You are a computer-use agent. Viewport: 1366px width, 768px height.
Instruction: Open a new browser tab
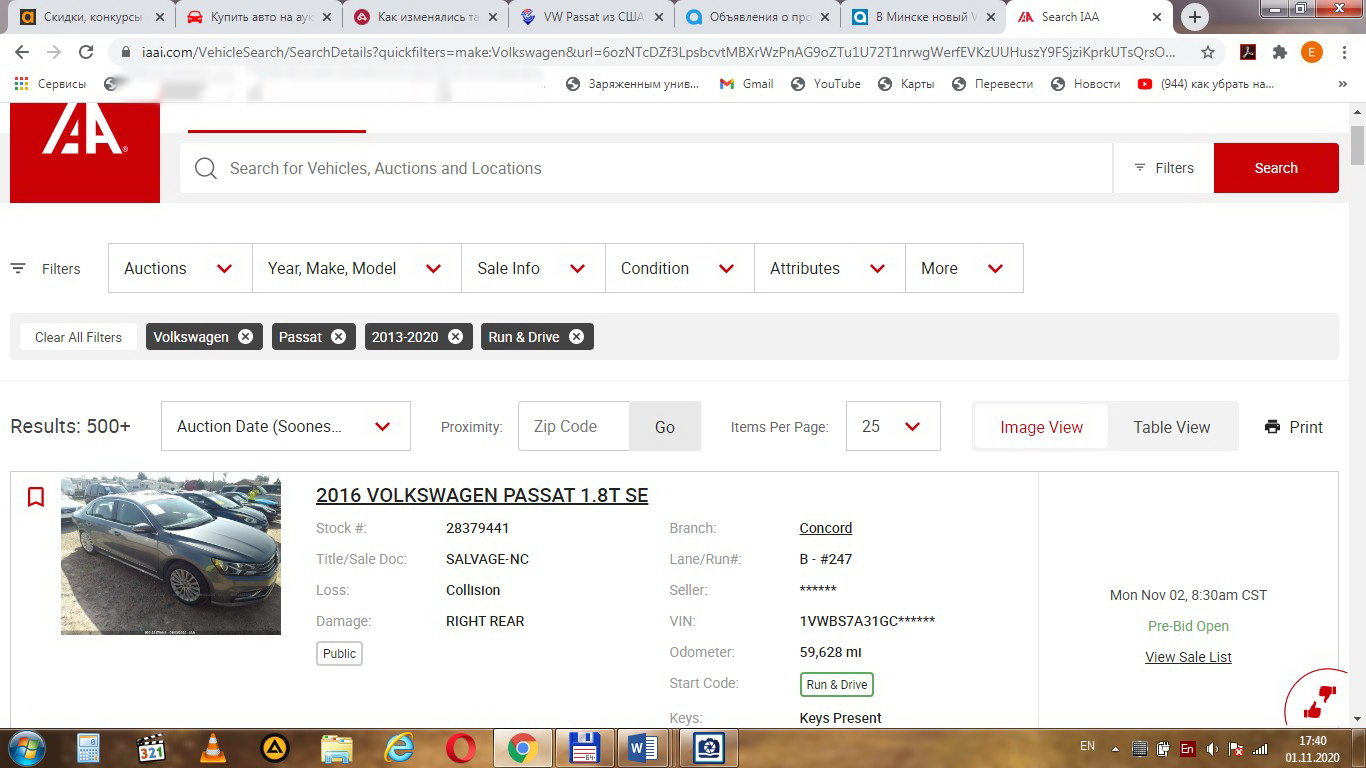tap(1194, 17)
